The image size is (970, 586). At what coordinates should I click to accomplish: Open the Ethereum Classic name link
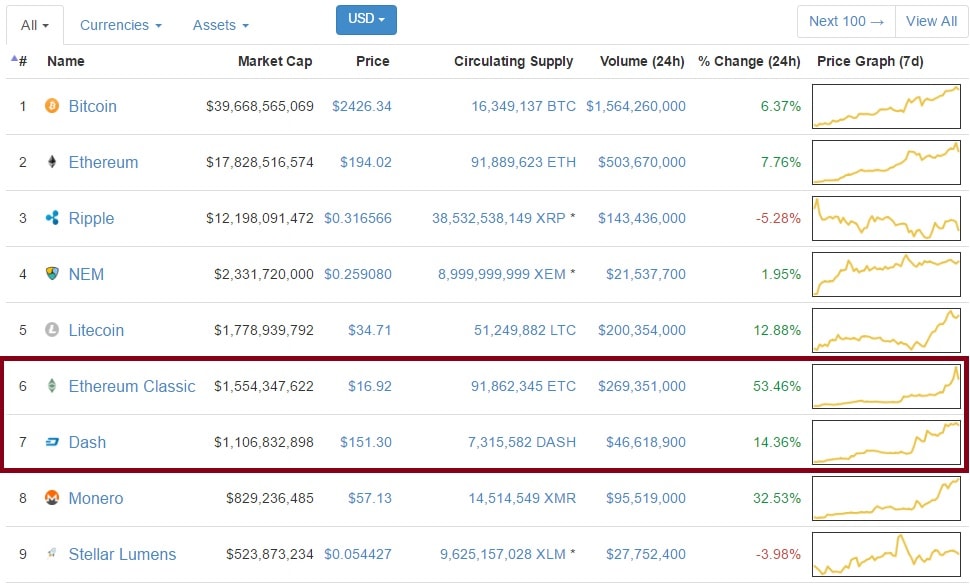[132, 386]
